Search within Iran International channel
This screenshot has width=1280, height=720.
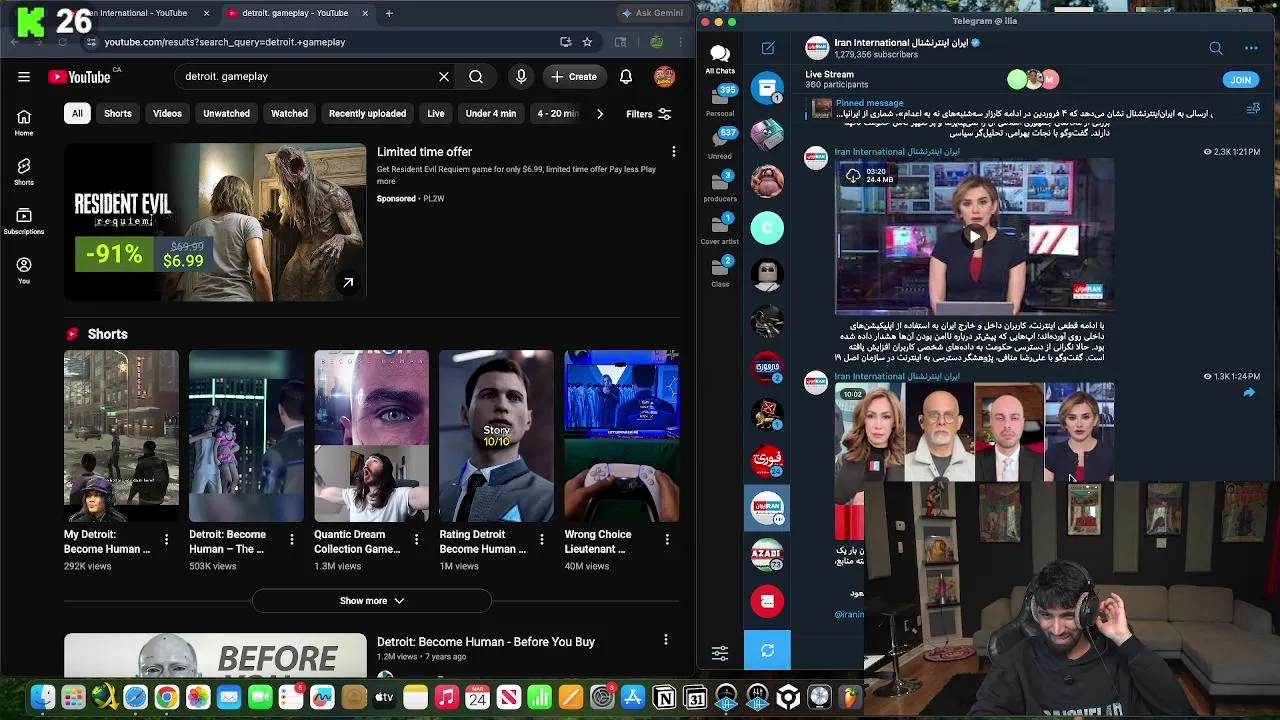(x=1216, y=48)
